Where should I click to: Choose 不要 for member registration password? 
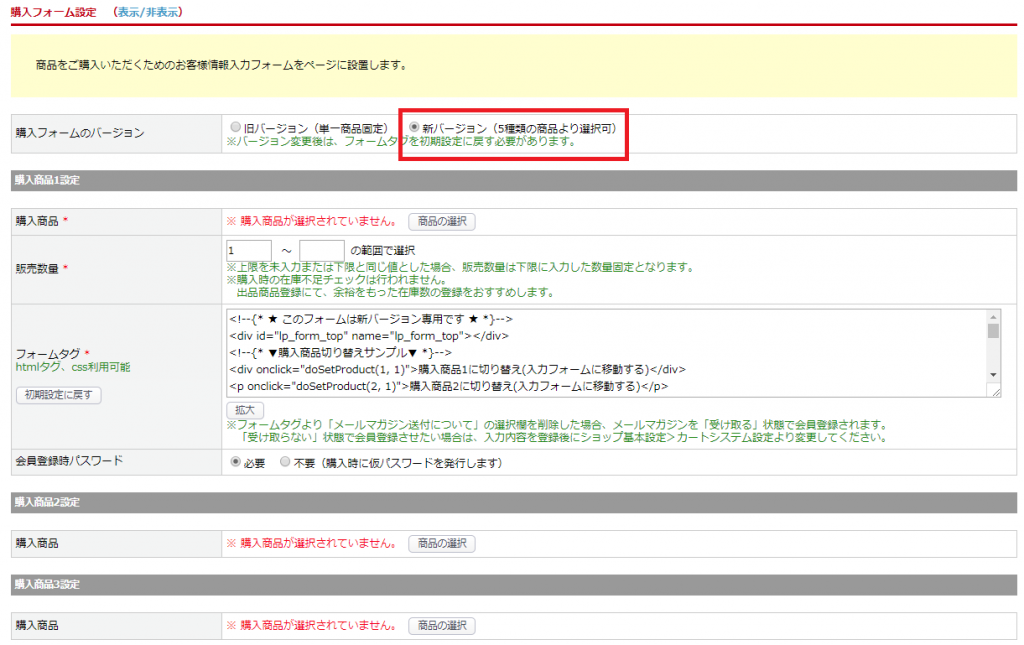point(285,463)
